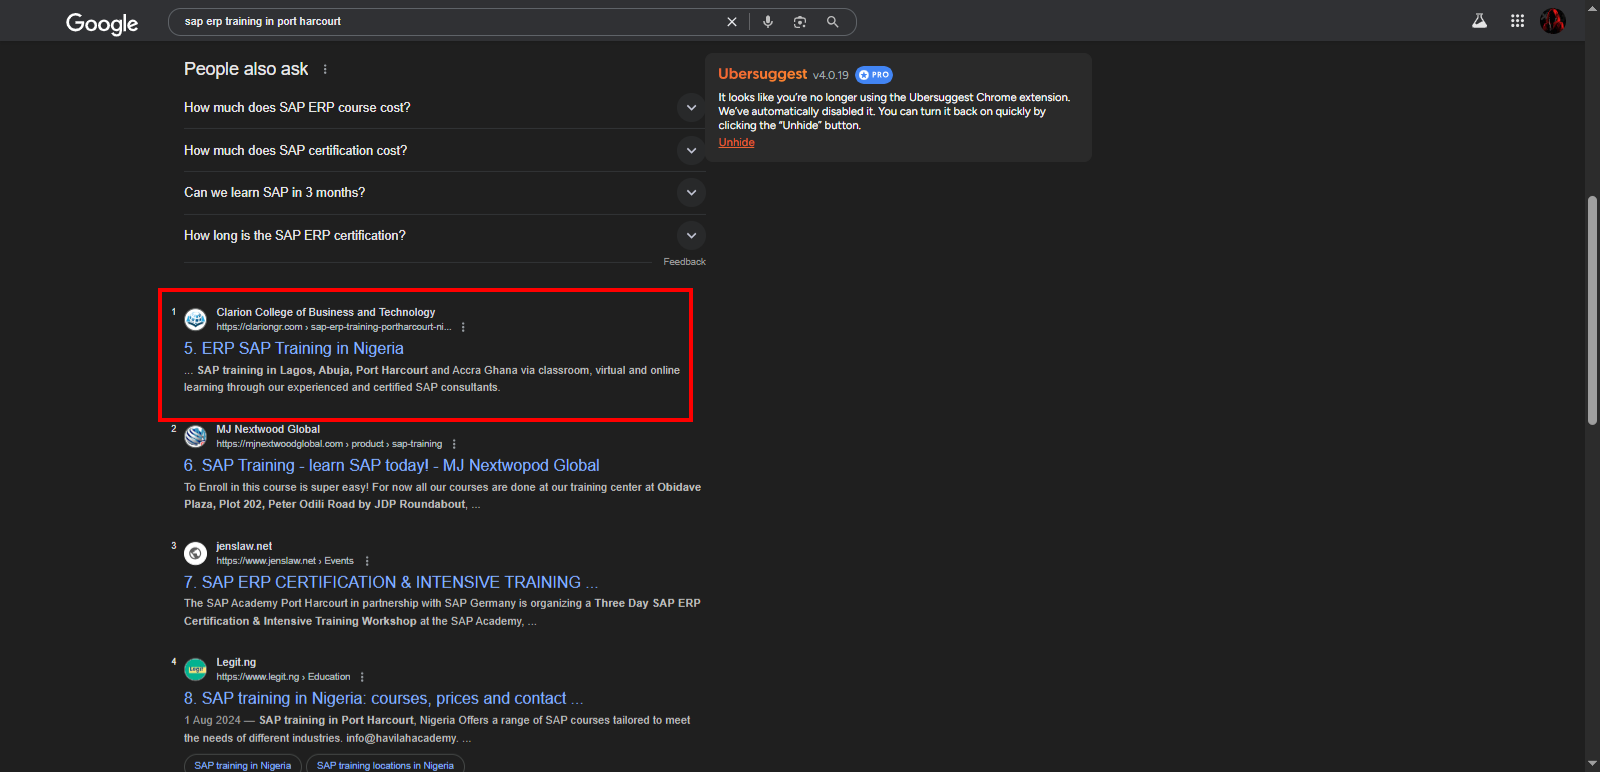Open 'ERP SAP Training in Nigeria' result

click(294, 348)
